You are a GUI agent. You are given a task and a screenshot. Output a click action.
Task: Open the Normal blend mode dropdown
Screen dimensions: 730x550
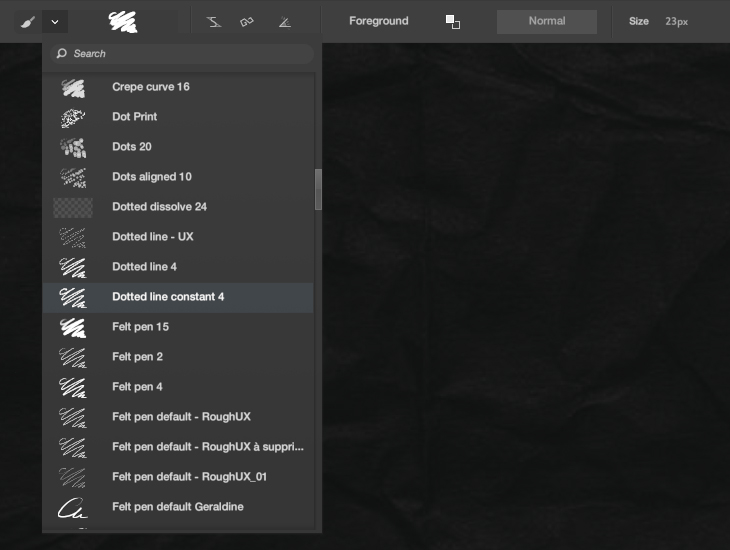547,21
